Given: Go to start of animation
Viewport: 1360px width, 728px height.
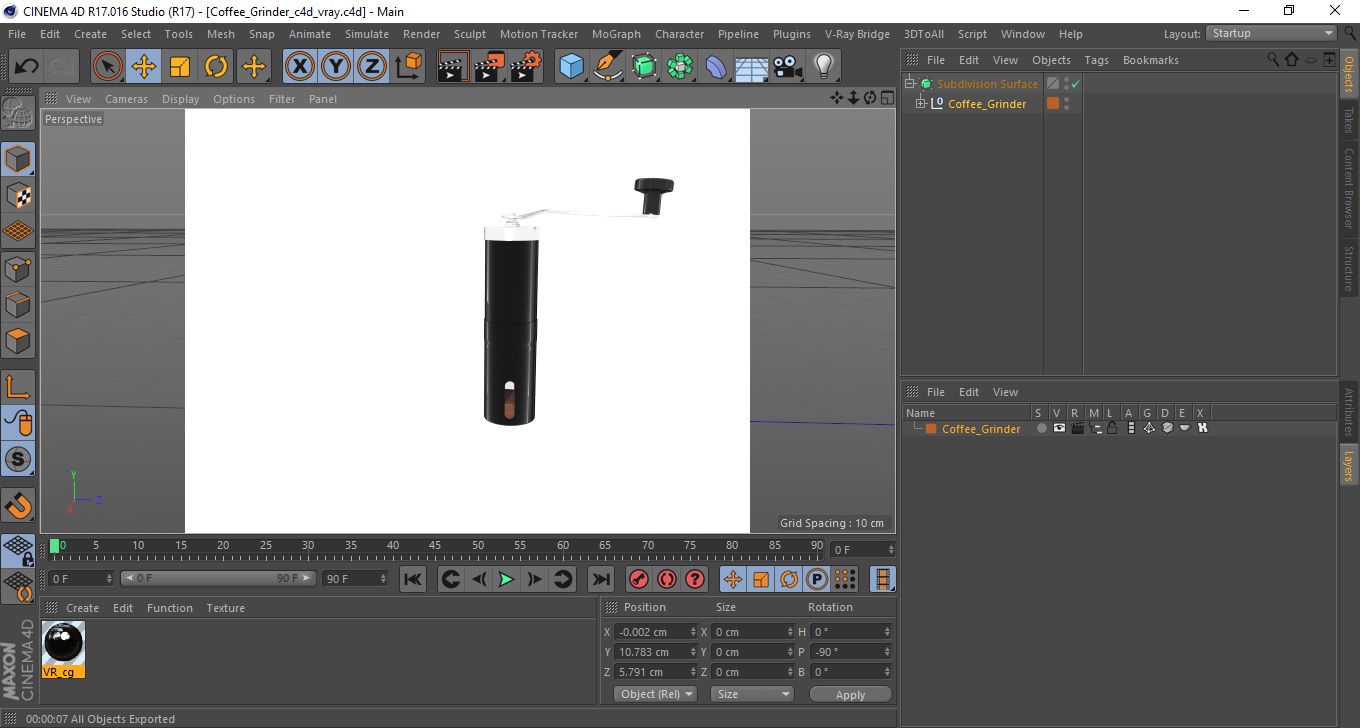Looking at the screenshot, I should coord(413,579).
